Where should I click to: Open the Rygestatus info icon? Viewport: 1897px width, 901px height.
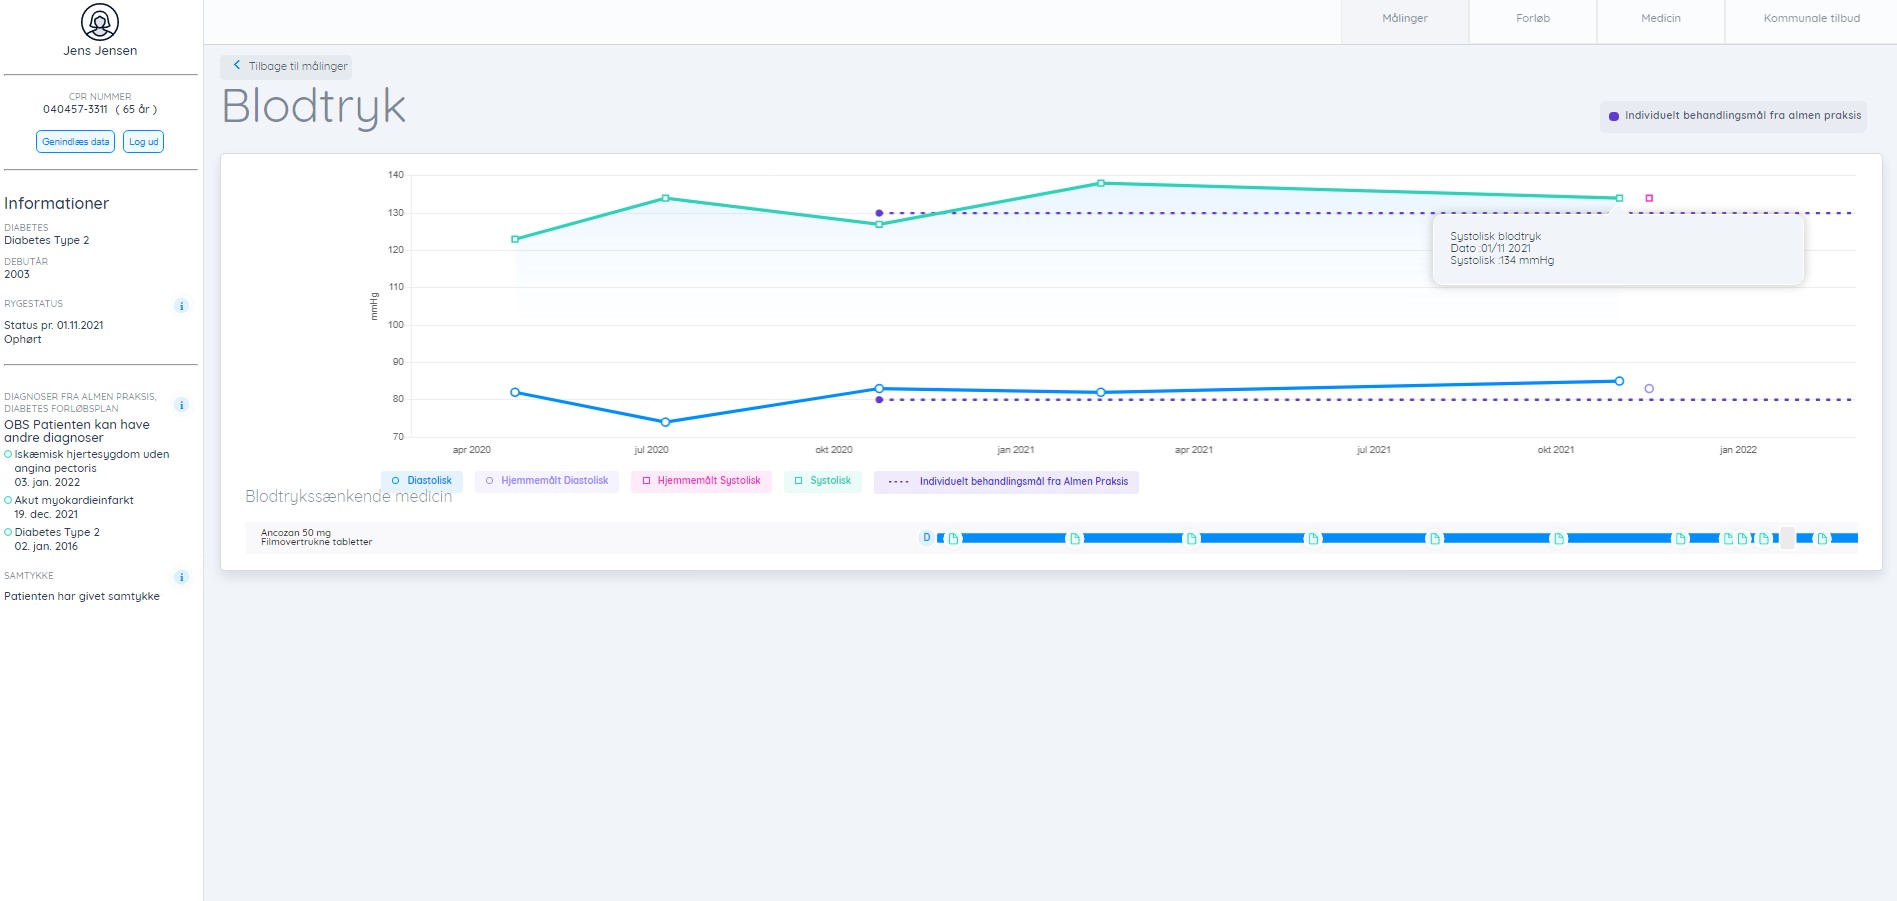[x=181, y=306]
